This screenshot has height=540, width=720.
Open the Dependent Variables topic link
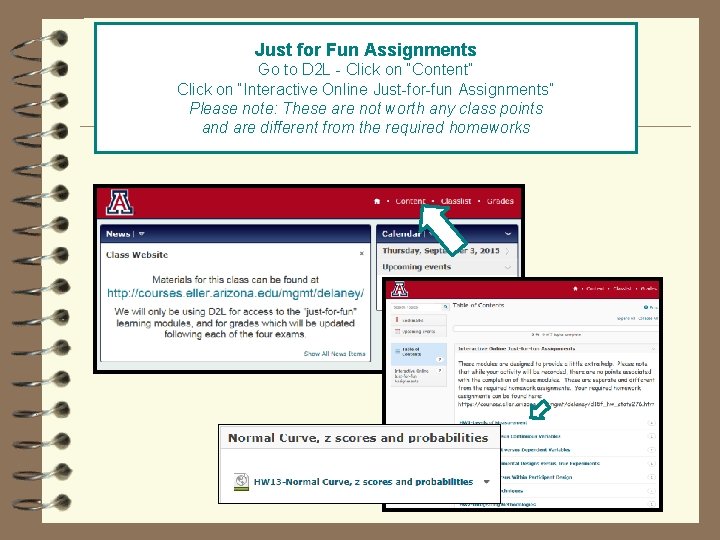[x=535, y=450]
